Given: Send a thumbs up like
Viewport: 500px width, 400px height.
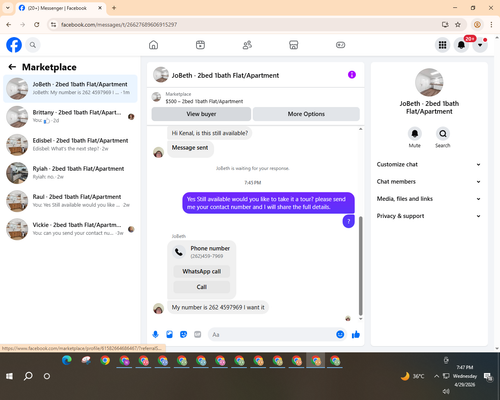Looking at the screenshot, I should tap(356, 334).
